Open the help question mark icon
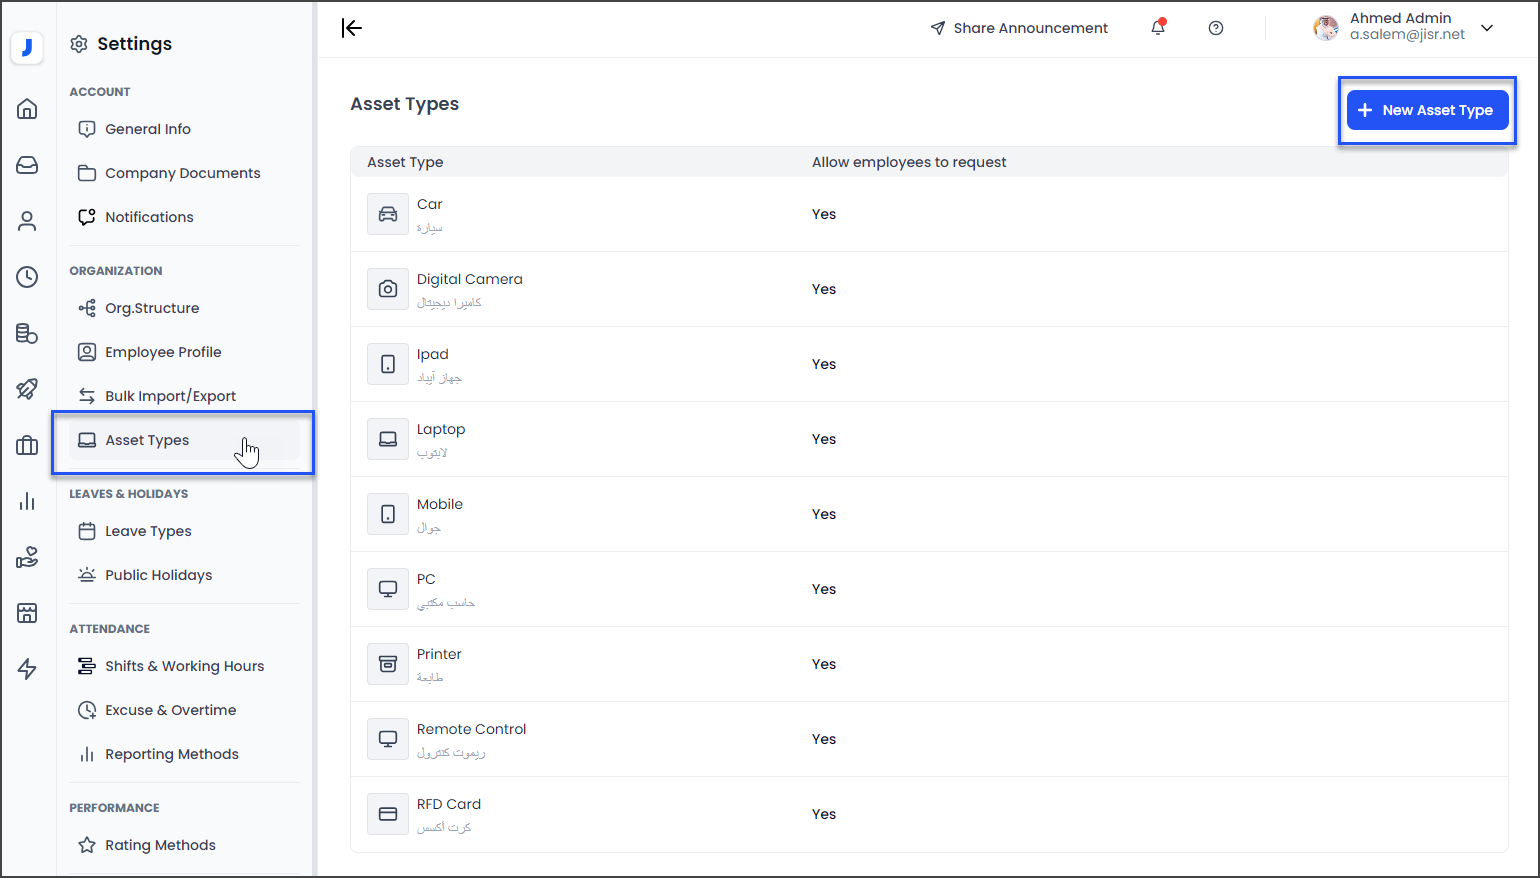The image size is (1540, 878). [x=1216, y=28]
